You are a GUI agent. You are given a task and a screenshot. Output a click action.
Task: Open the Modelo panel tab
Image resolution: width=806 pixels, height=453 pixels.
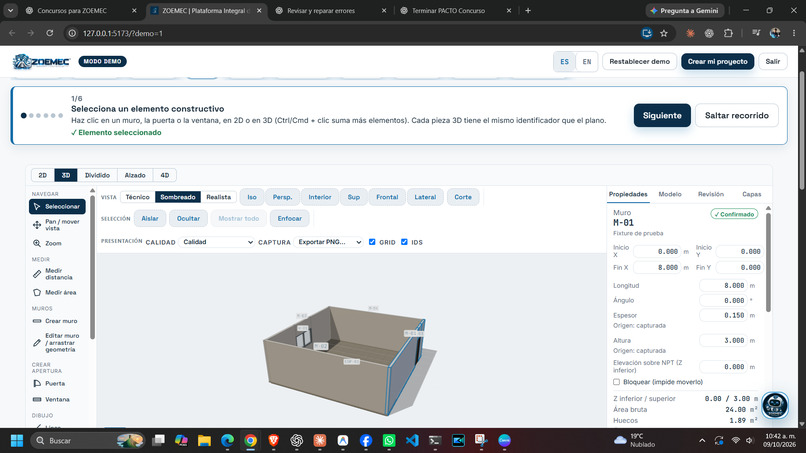pos(670,194)
